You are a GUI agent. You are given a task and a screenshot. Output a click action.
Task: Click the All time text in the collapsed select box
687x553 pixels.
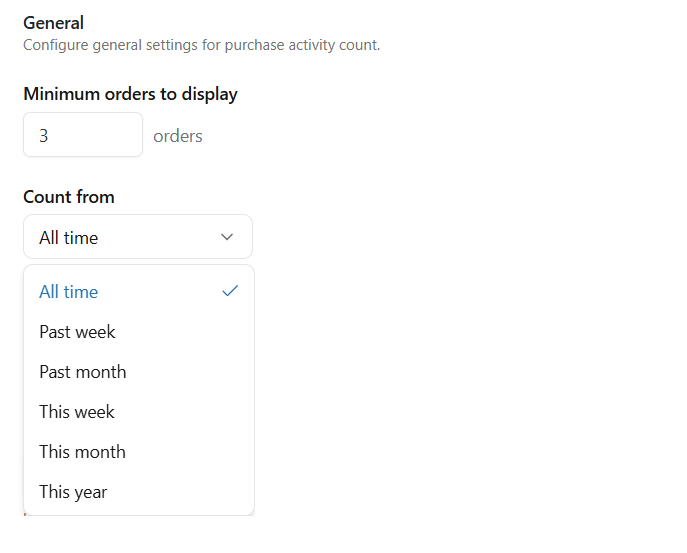69,238
